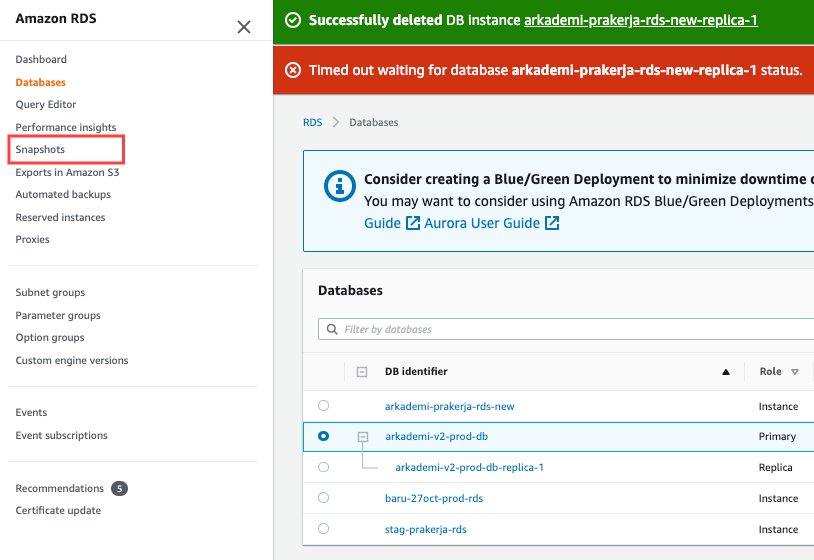Click the DB identifier ascending sort arrow

click(726, 372)
